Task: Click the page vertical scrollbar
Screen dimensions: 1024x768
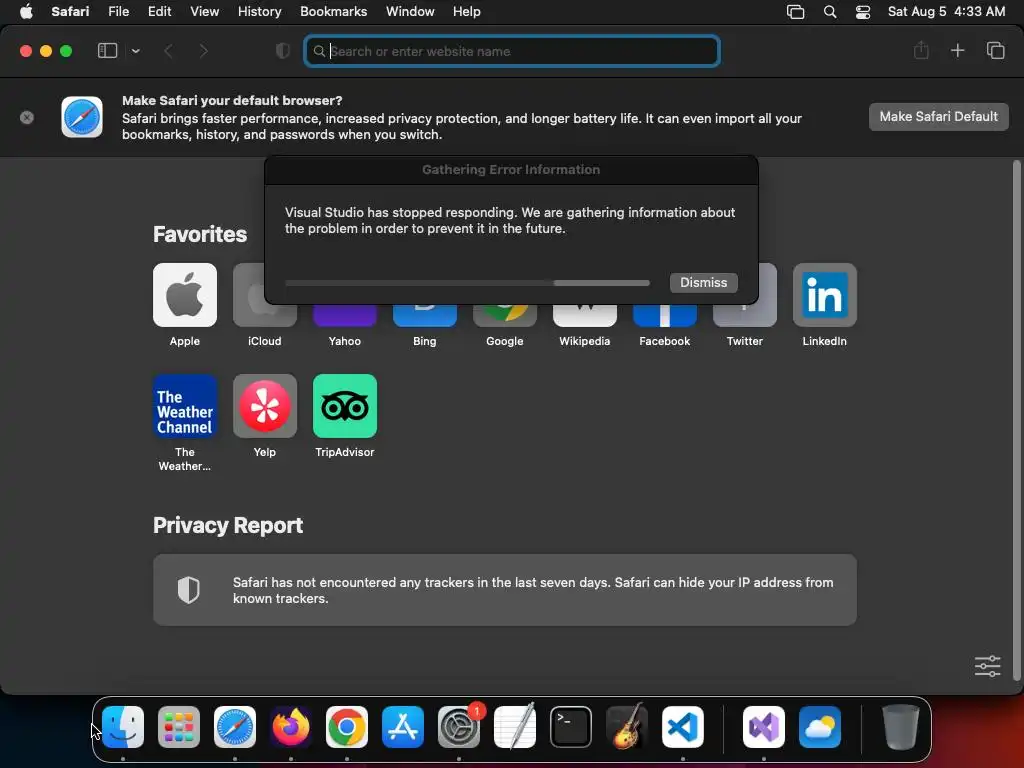Action: tap(1016, 420)
